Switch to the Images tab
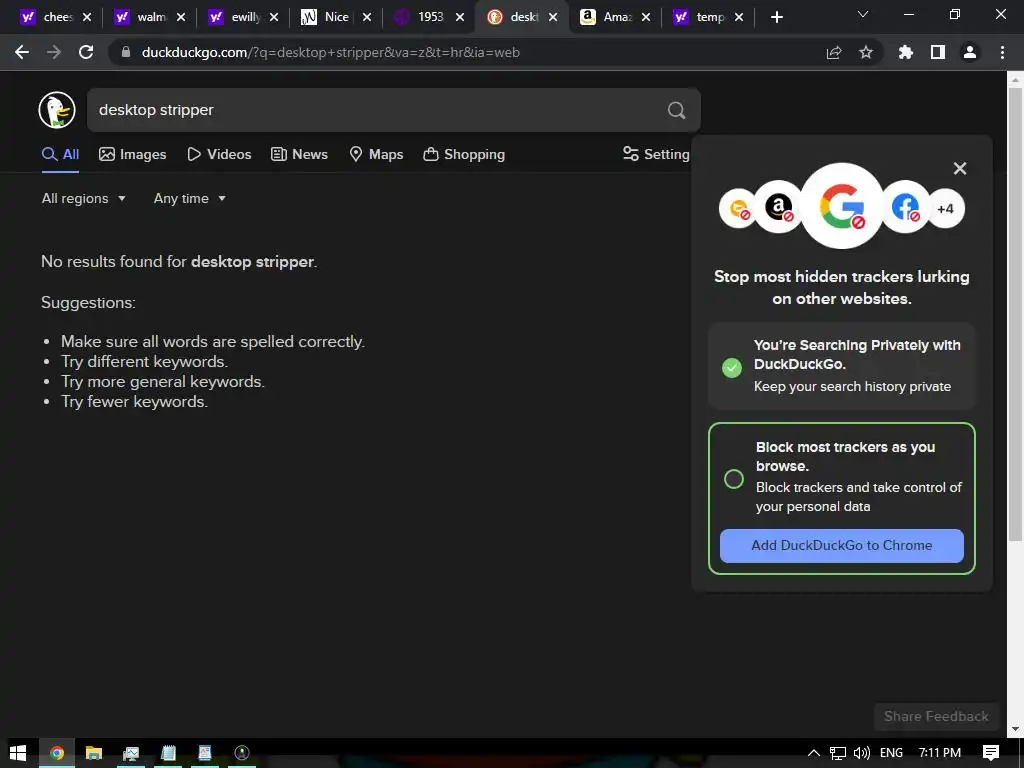This screenshot has height=768, width=1024. pyautogui.click(x=133, y=154)
